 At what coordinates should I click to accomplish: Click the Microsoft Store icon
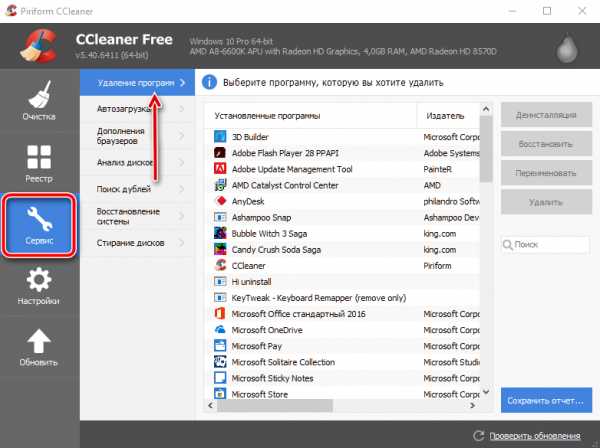[x=220, y=393]
